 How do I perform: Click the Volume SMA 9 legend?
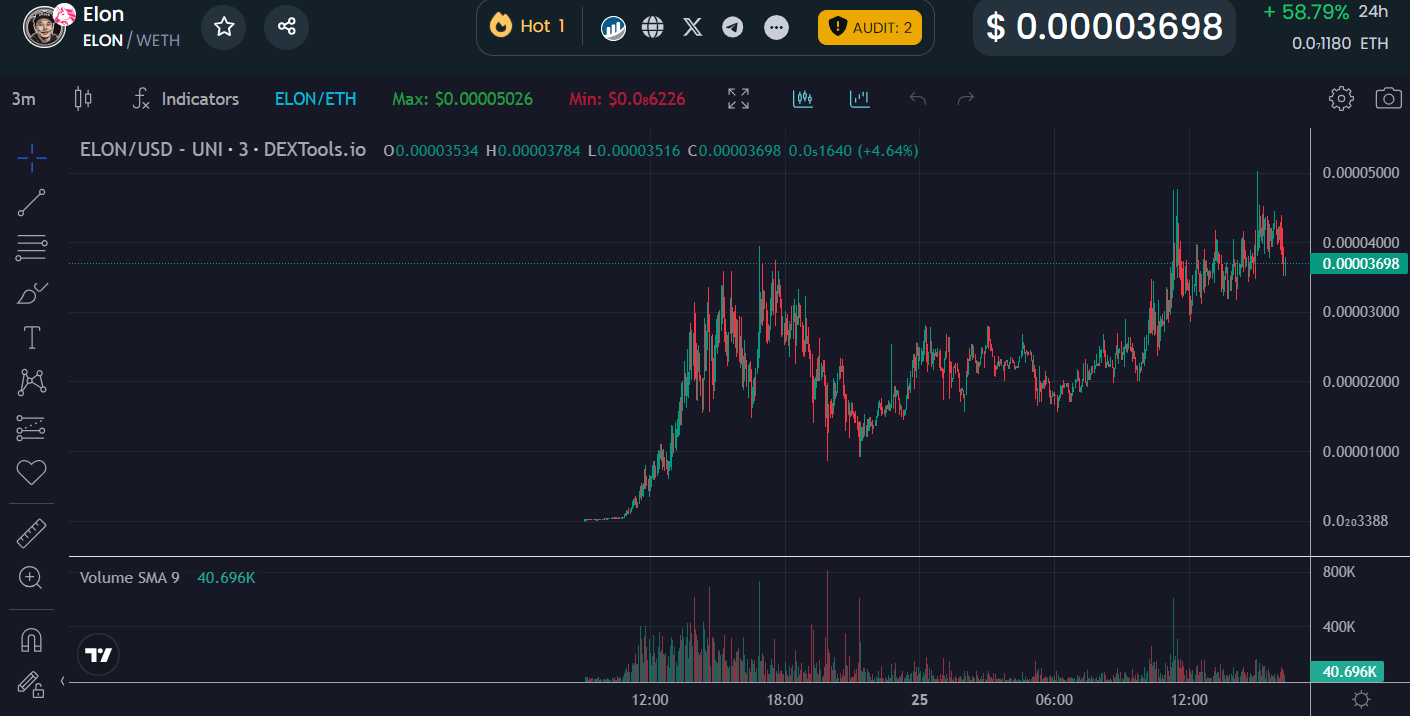tap(130, 577)
